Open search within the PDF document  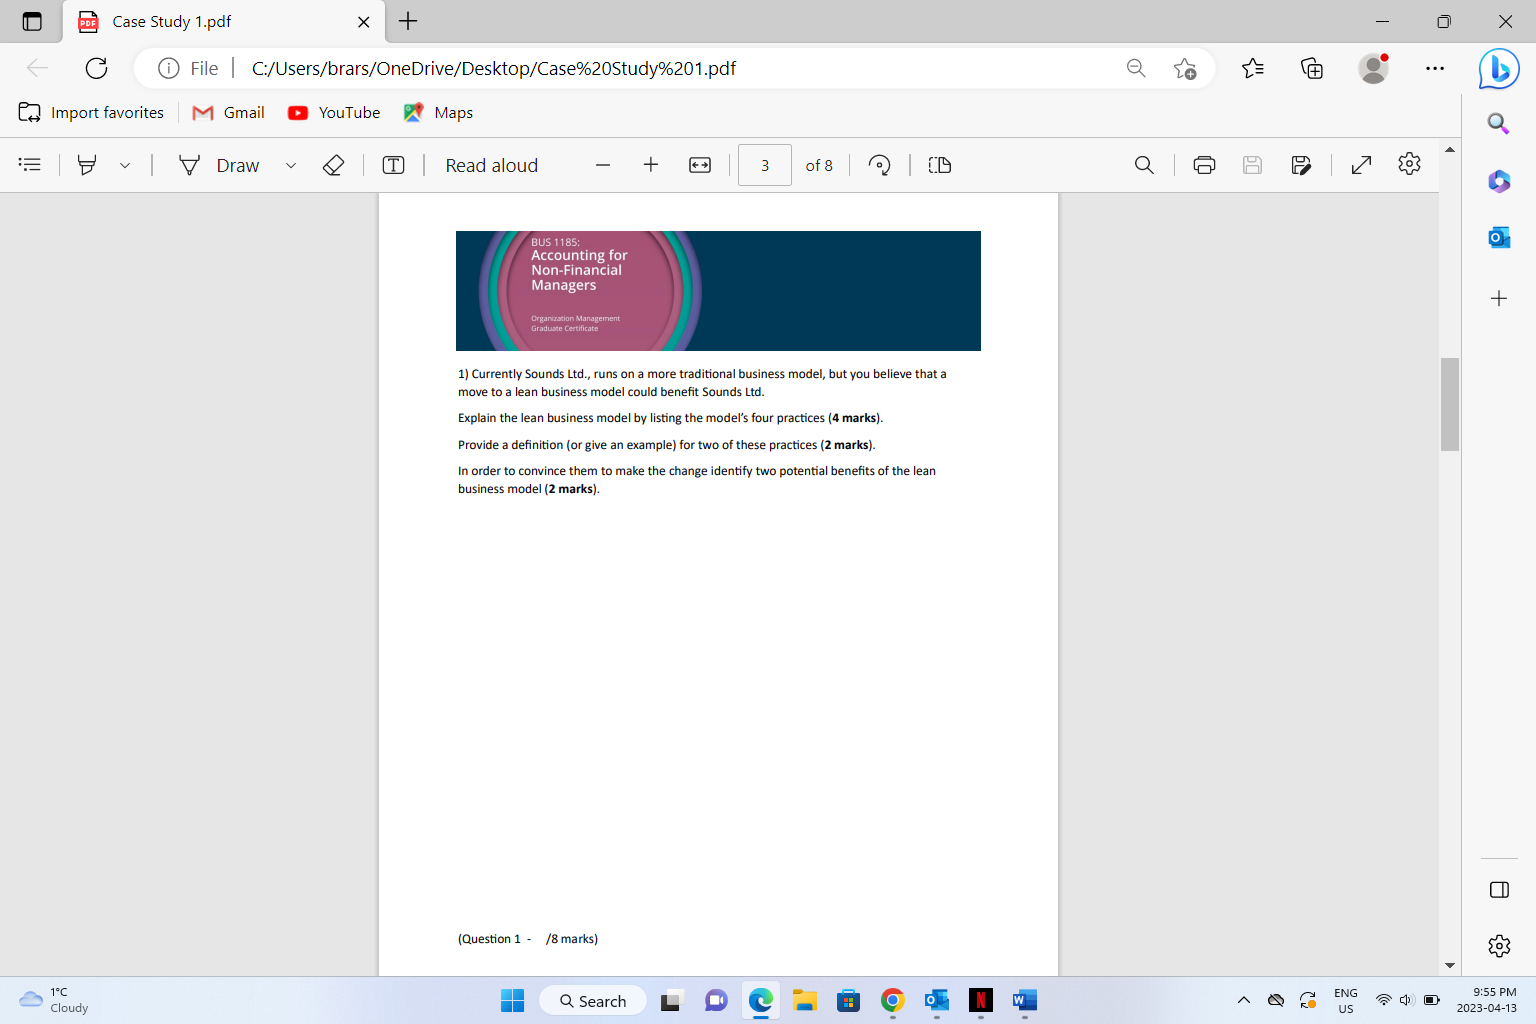tap(1144, 165)
